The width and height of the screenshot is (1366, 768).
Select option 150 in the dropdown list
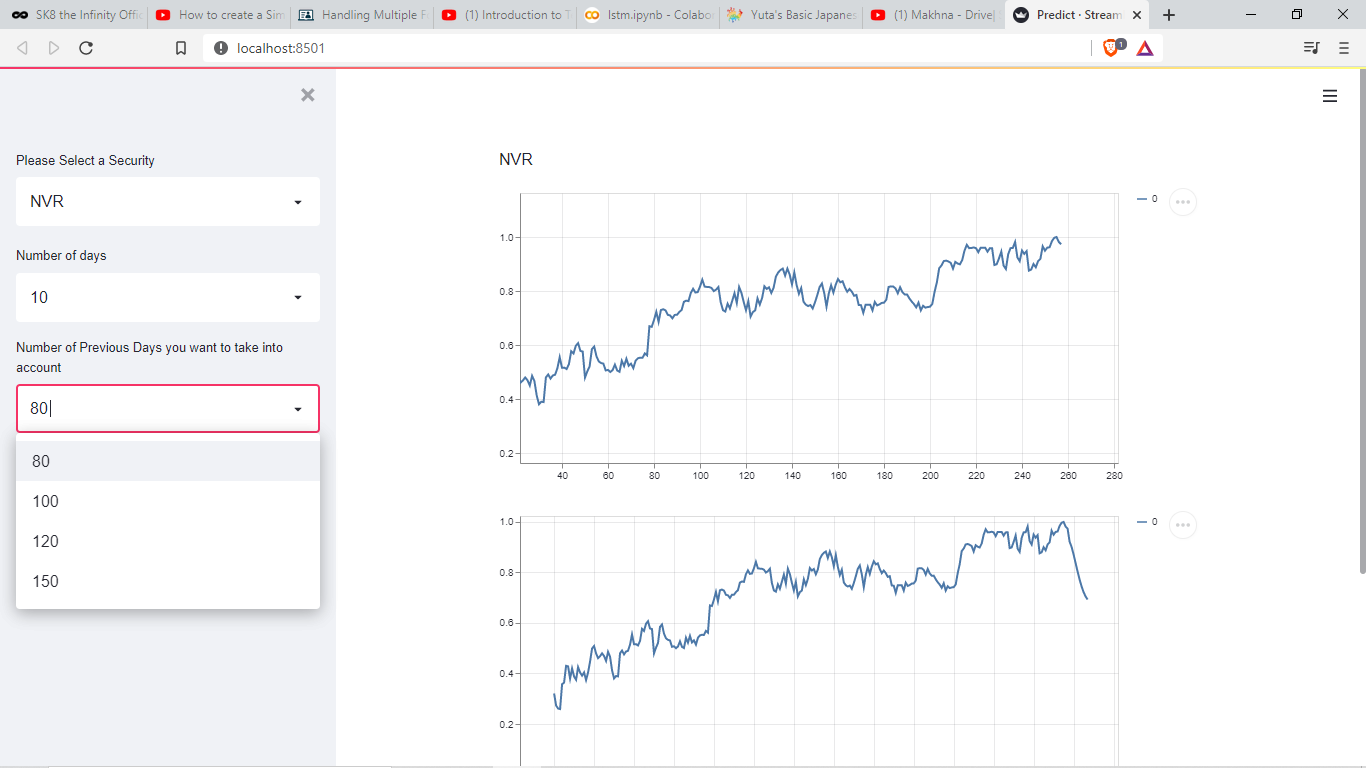coord(168,581)
